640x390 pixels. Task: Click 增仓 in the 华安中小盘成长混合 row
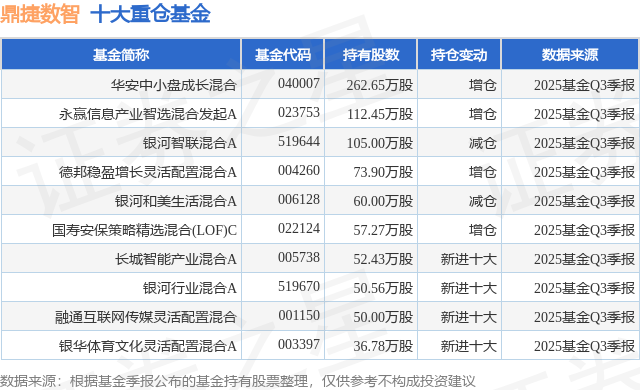(x=482, y=85)
